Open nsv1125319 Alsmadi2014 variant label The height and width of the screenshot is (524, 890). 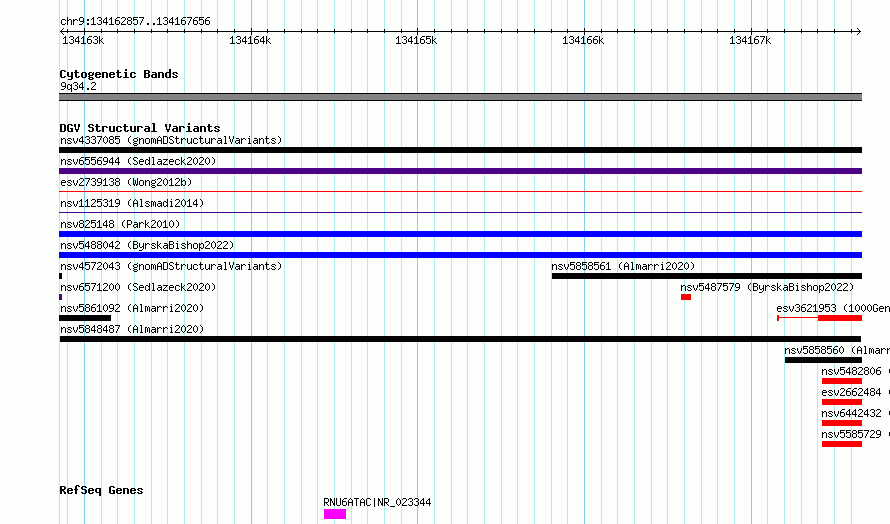(132, 203)
